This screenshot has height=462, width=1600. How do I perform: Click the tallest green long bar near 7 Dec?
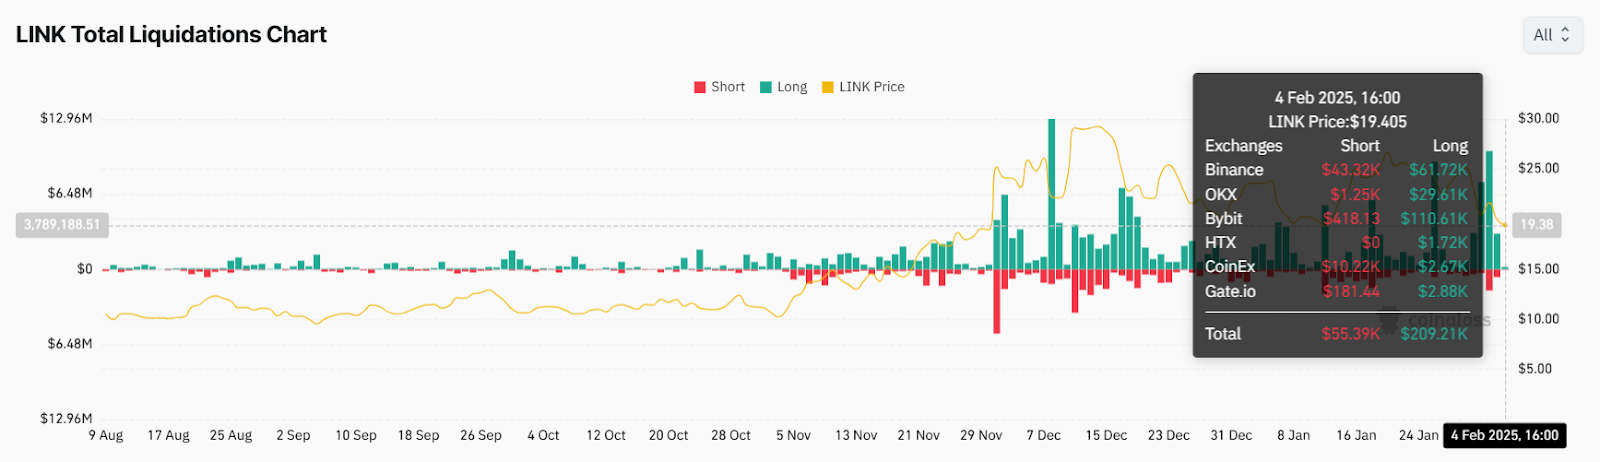pyautogui.click(x=1051, y=190)
